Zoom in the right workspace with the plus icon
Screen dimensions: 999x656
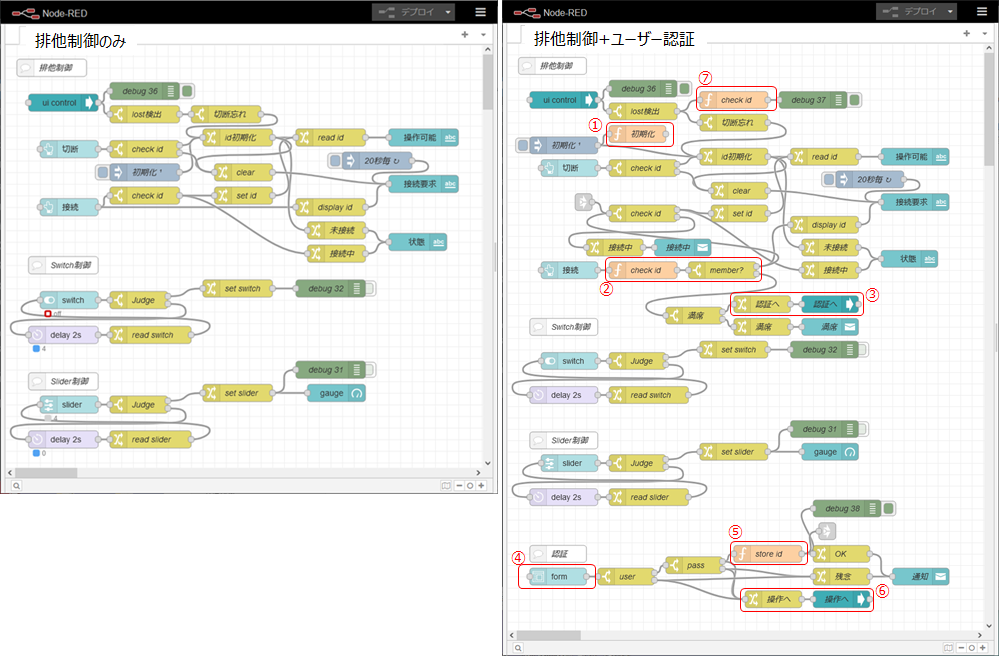982,647
